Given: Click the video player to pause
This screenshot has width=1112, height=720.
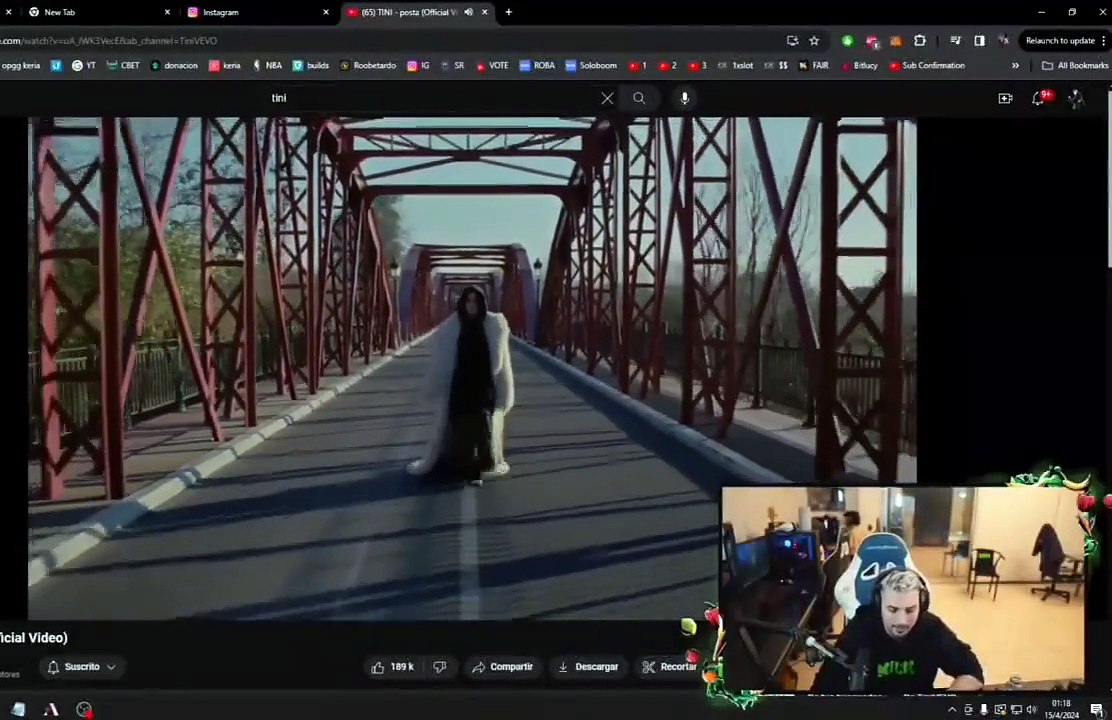Looking at the screenshot, I should click(472, 367).
